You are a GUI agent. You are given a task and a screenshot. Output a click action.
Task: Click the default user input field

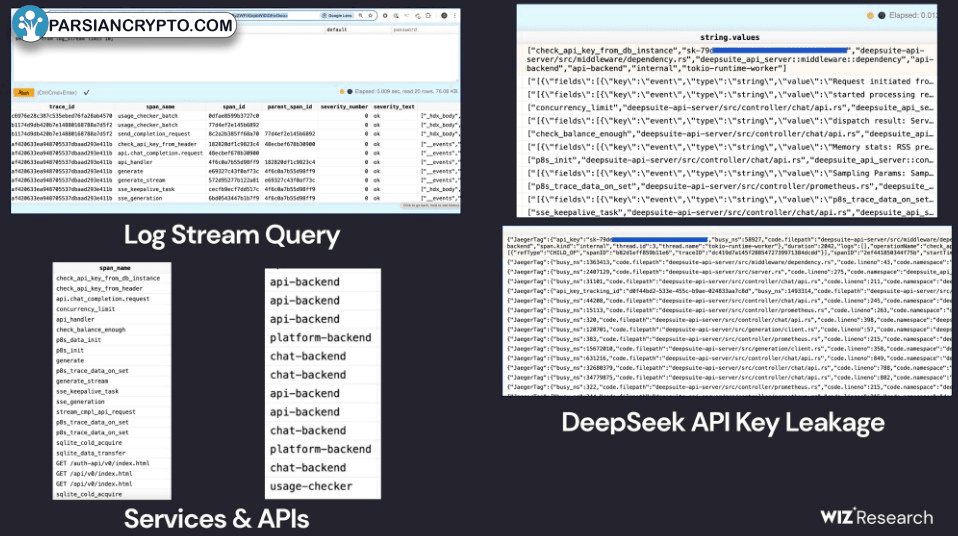pos(337,30)
